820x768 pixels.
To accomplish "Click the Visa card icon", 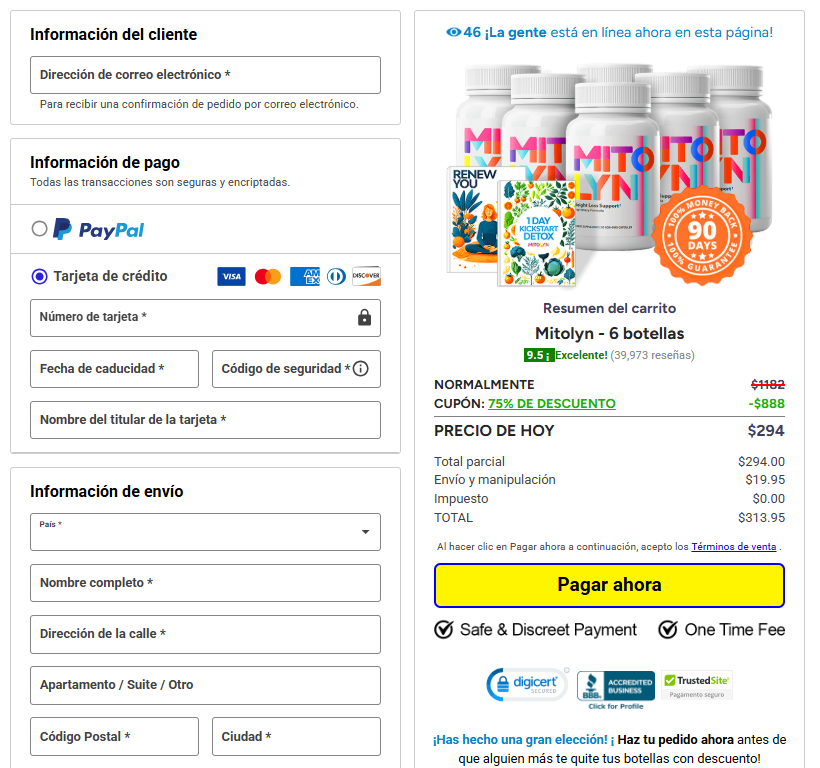I will point(231,277).
